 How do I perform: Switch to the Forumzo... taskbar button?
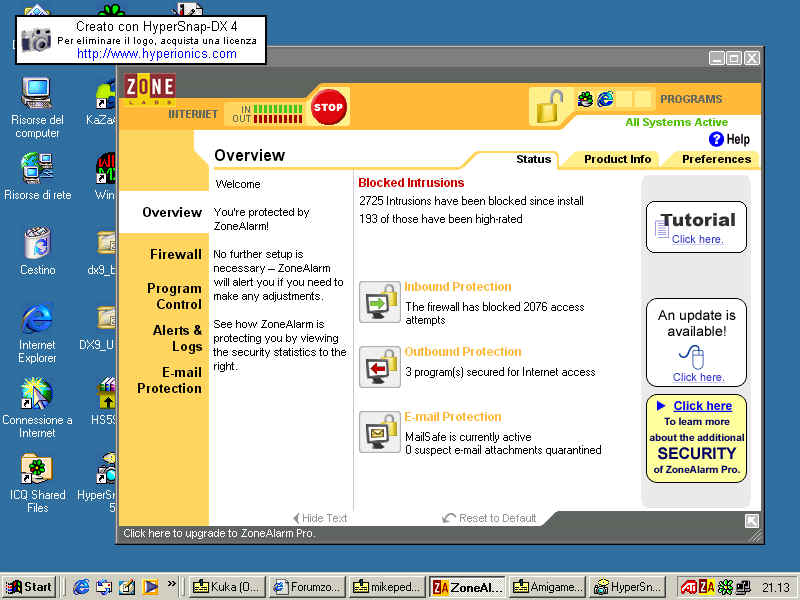click(307, 587)
